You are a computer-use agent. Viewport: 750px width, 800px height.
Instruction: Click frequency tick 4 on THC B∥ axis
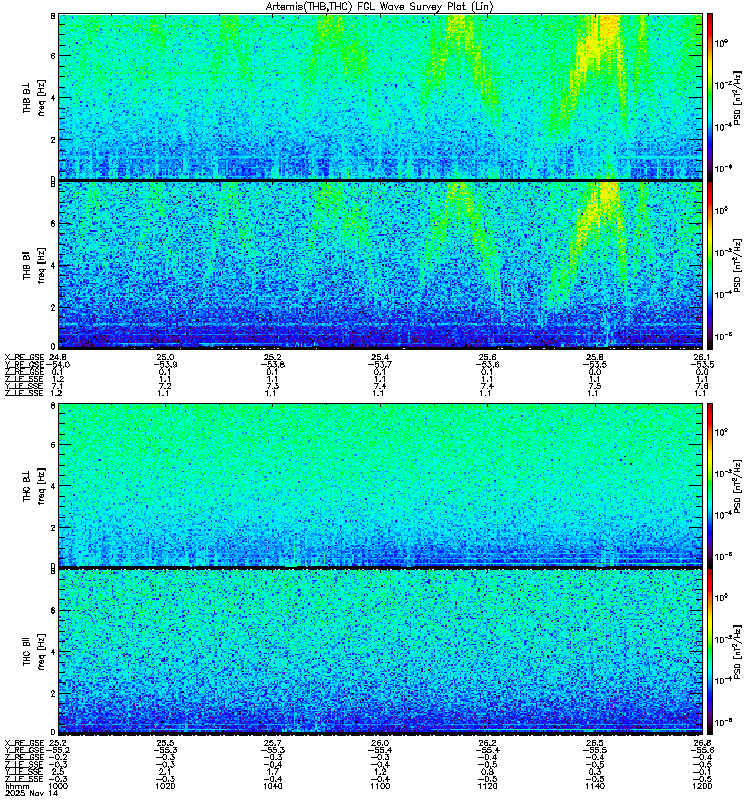pyautogui.click(x=53, y=652)
